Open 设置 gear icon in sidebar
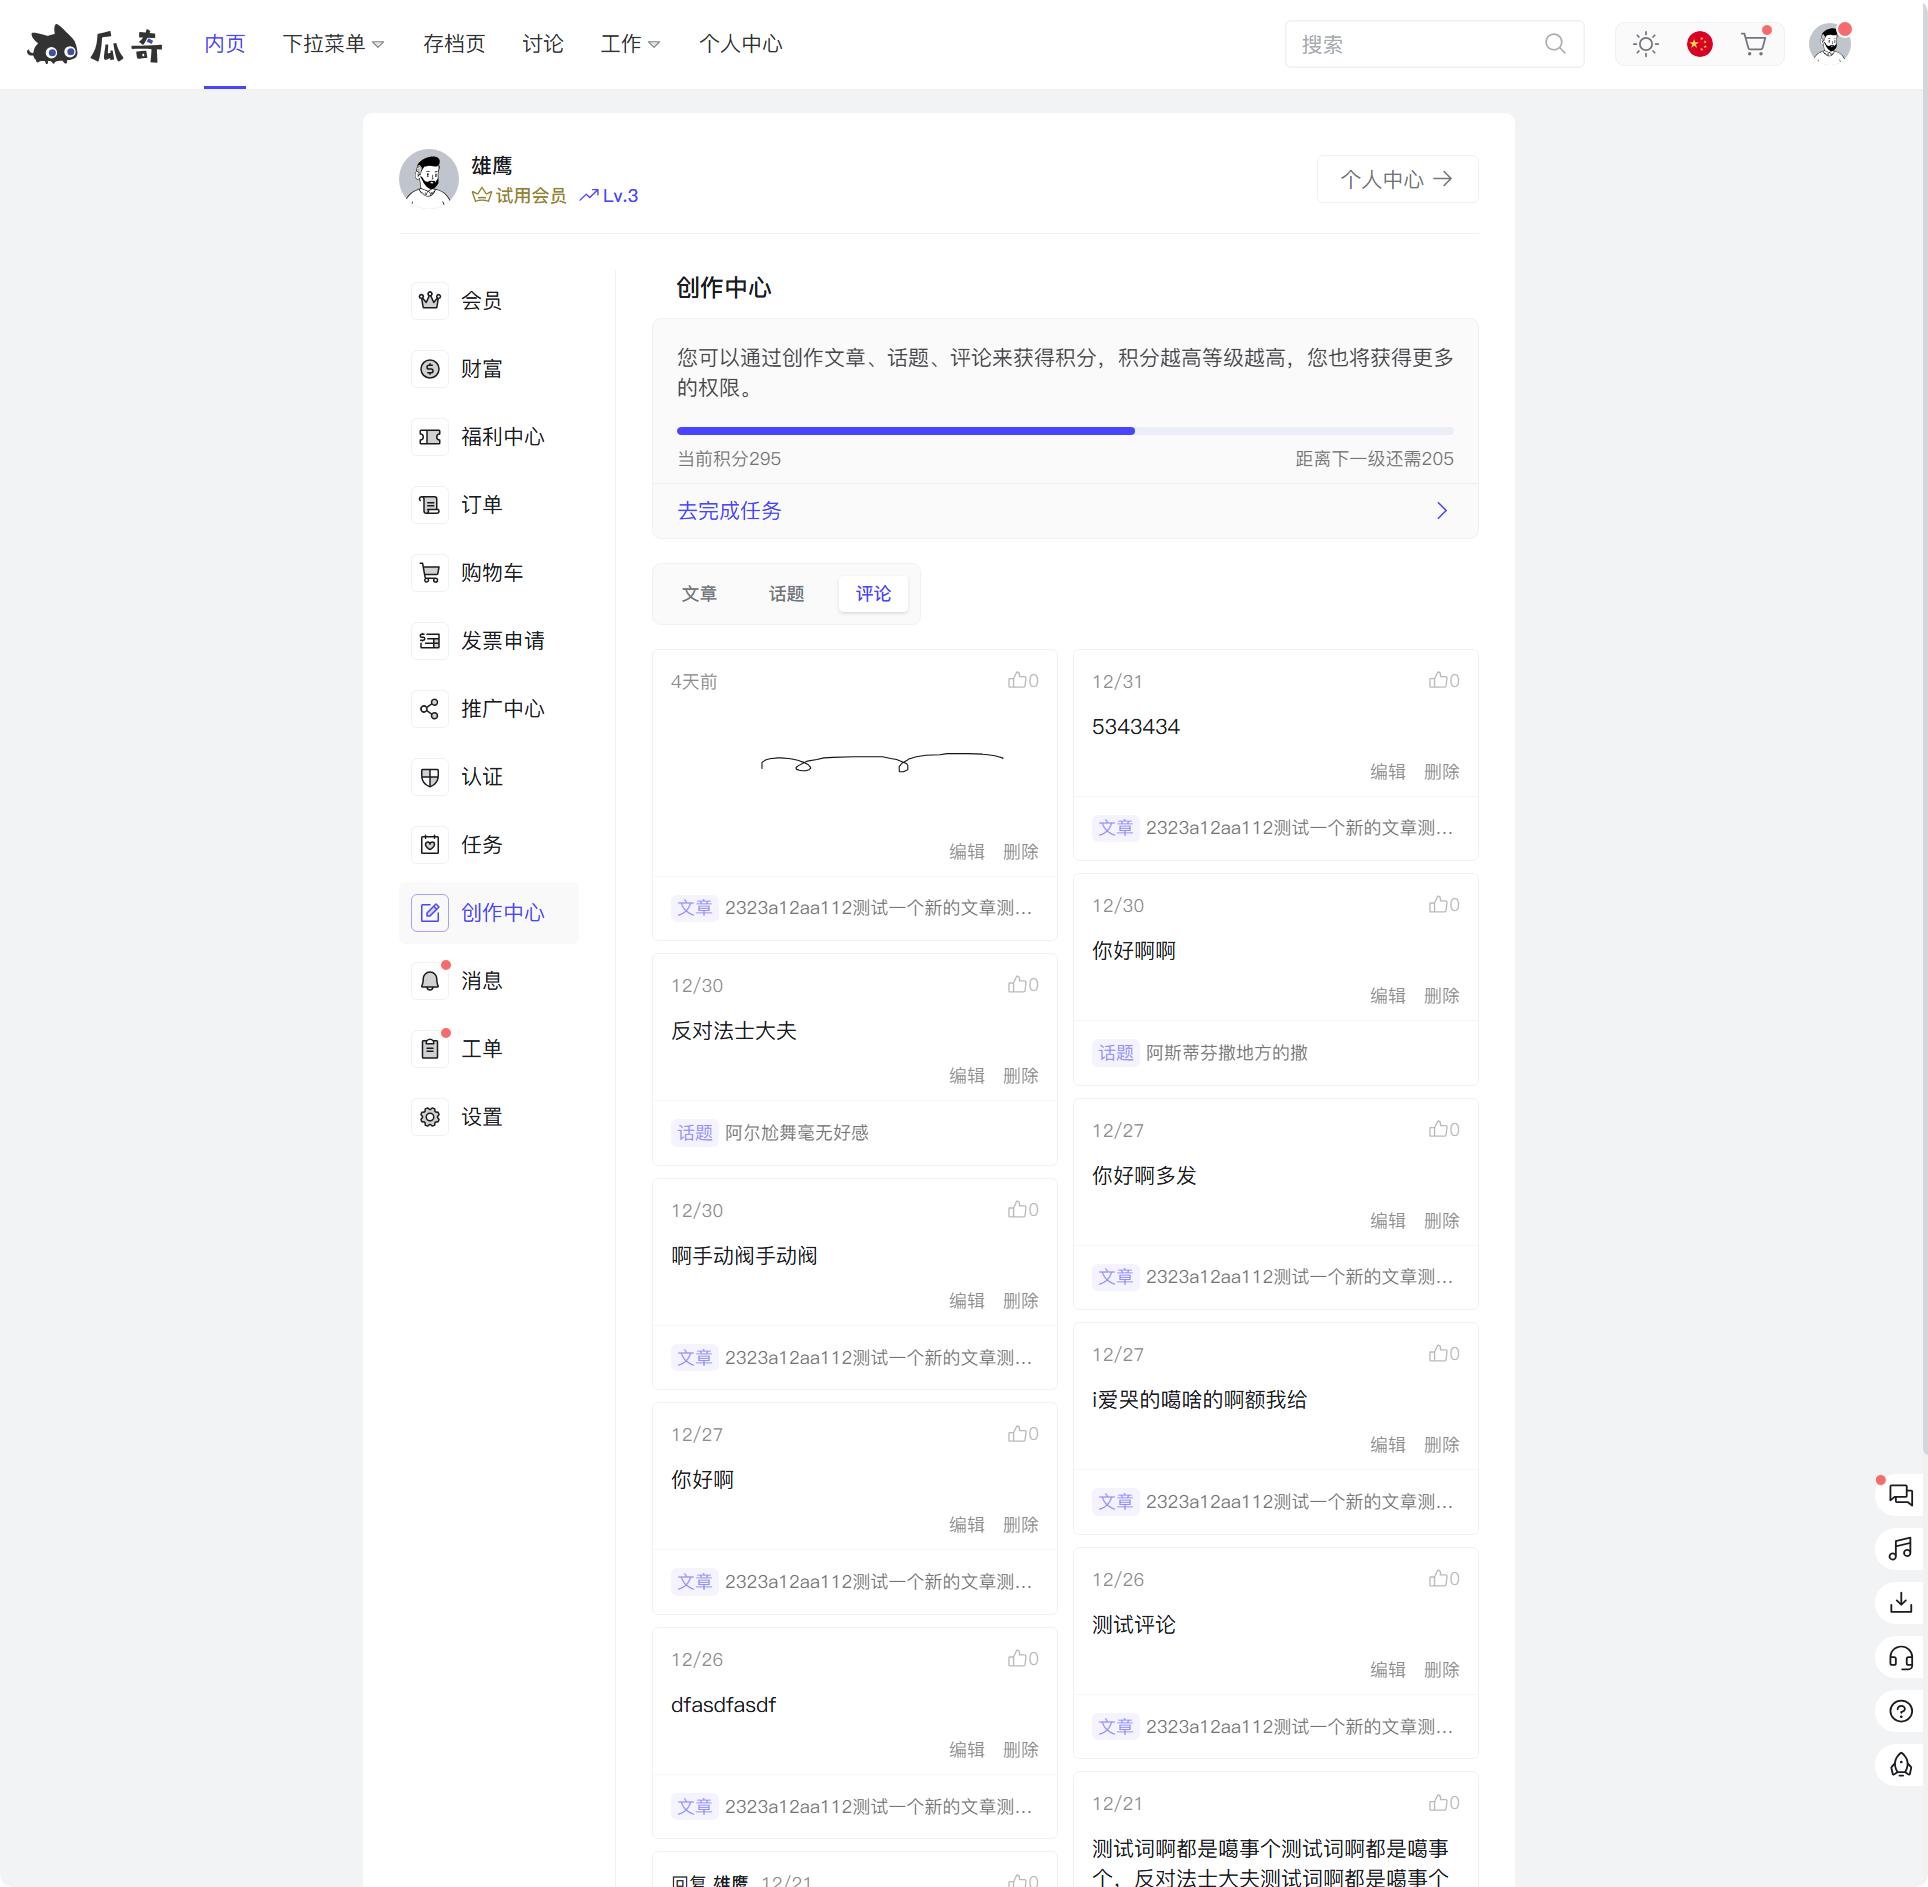1928x1887 pixels. (430, 1116)
